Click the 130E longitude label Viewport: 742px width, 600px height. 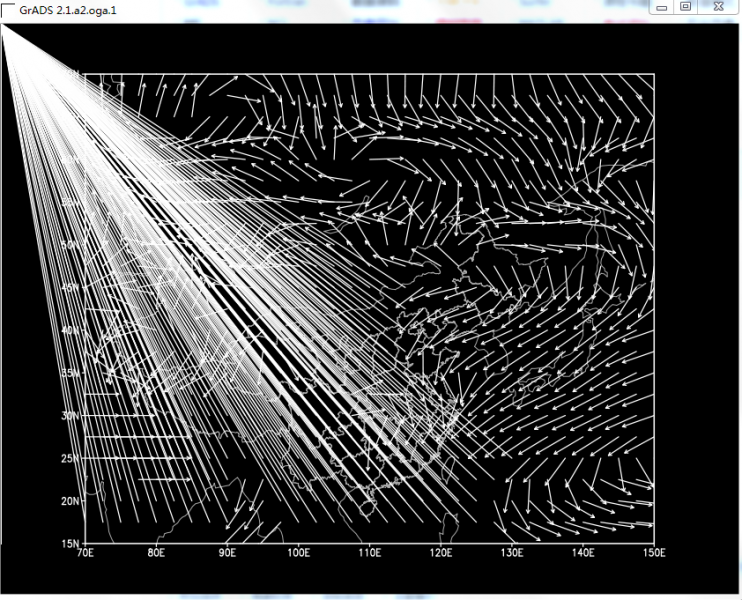click(x=511, y=553)
